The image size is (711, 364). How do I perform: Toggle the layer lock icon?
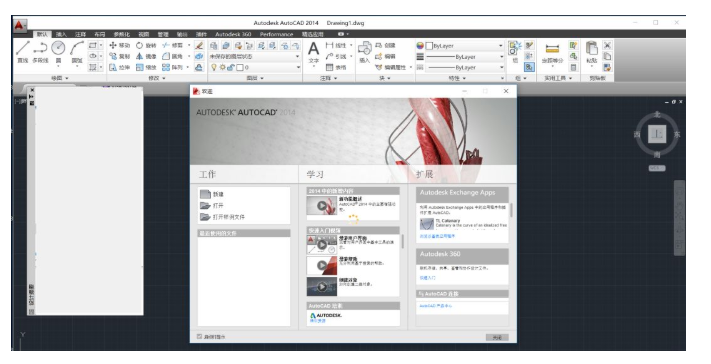[230, 67]
